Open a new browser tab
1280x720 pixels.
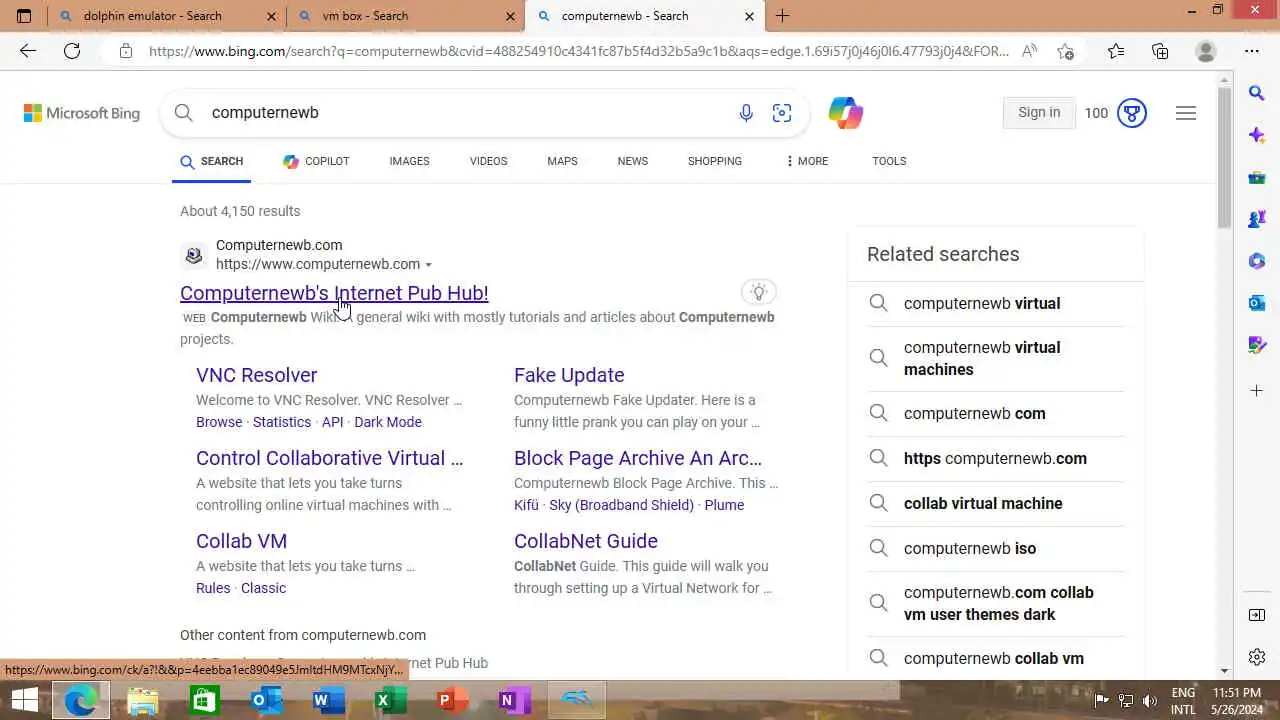pos(783,16)
